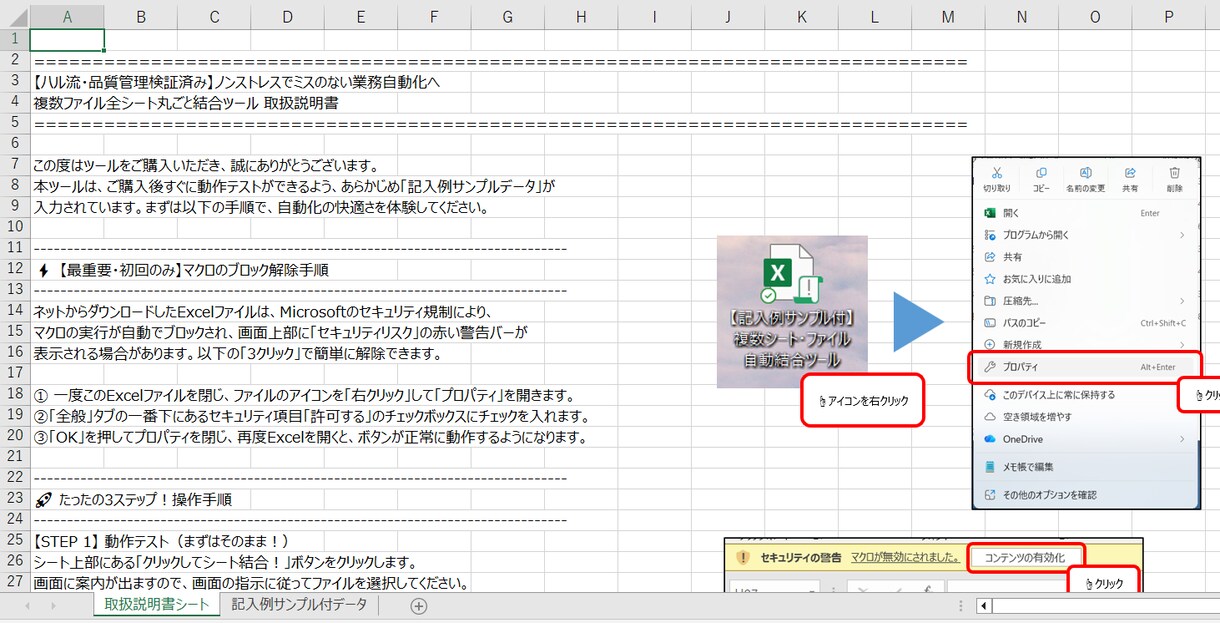Select column L header
This screenshot has width=1220, height=623.
[875, 17]
